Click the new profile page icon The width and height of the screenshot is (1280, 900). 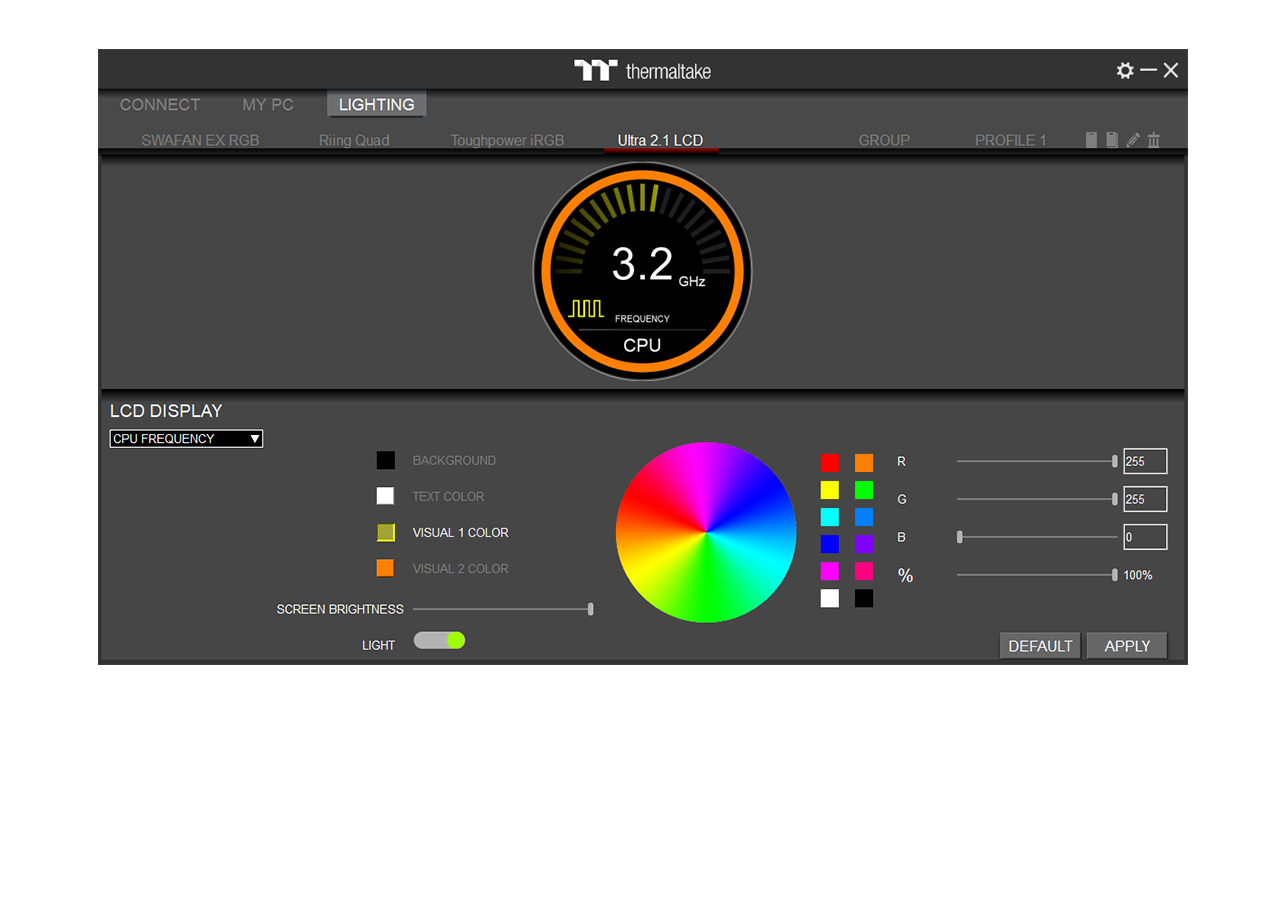[x=1092, y=140]
